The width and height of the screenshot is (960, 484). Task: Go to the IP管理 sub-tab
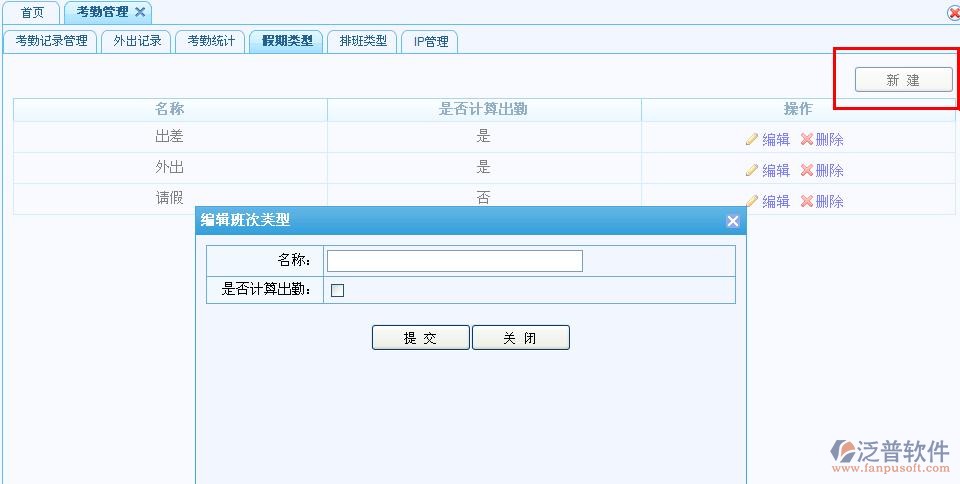coord(430,41)
